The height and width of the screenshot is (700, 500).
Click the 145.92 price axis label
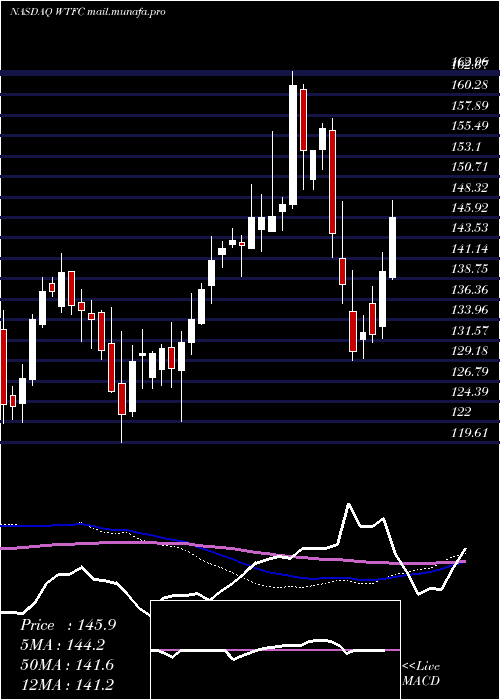[469, 208]
